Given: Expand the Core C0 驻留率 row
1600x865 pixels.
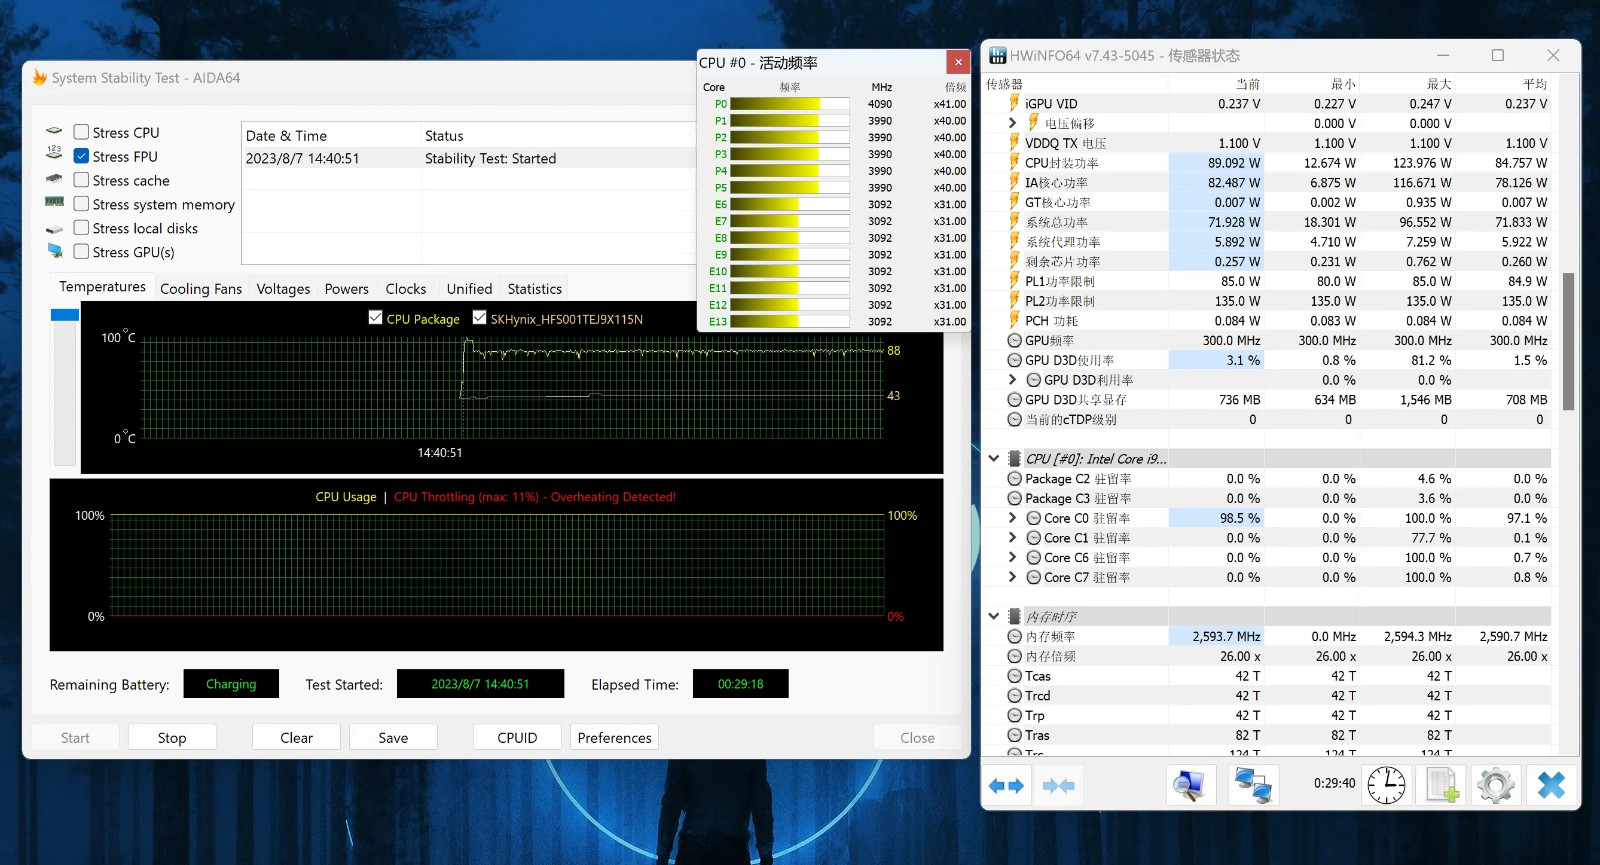Looking at the screenshot, I should pos(1013,518).
